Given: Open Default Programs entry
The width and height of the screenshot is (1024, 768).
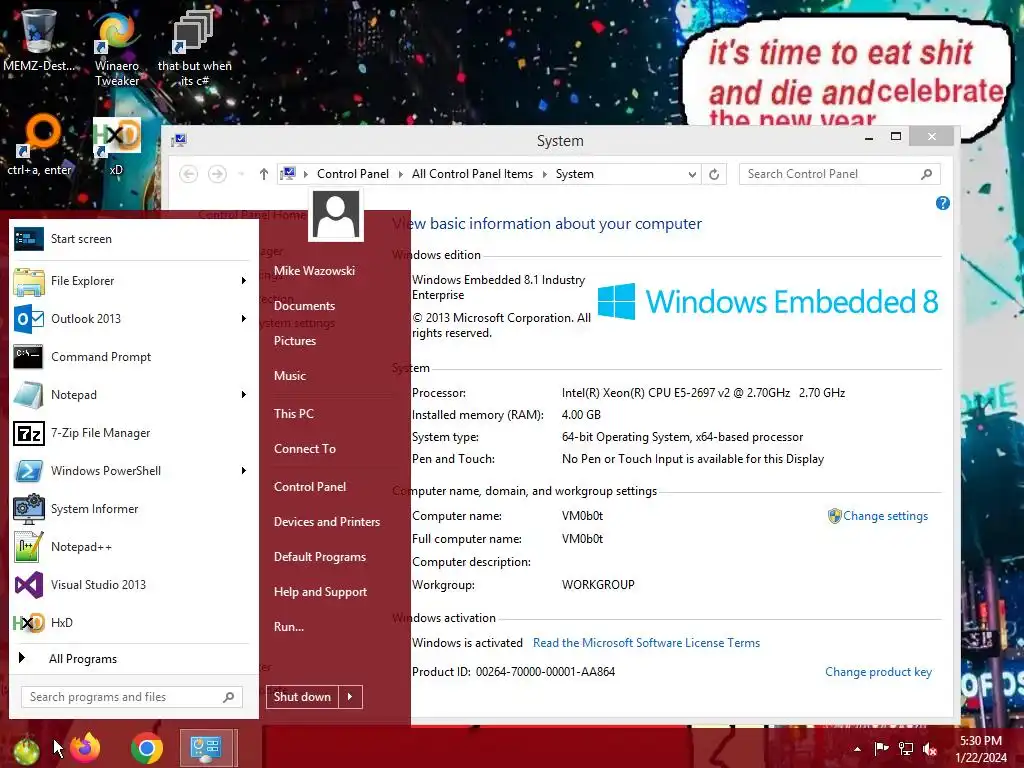Looking at the screenshot, I should click(320, 557).
